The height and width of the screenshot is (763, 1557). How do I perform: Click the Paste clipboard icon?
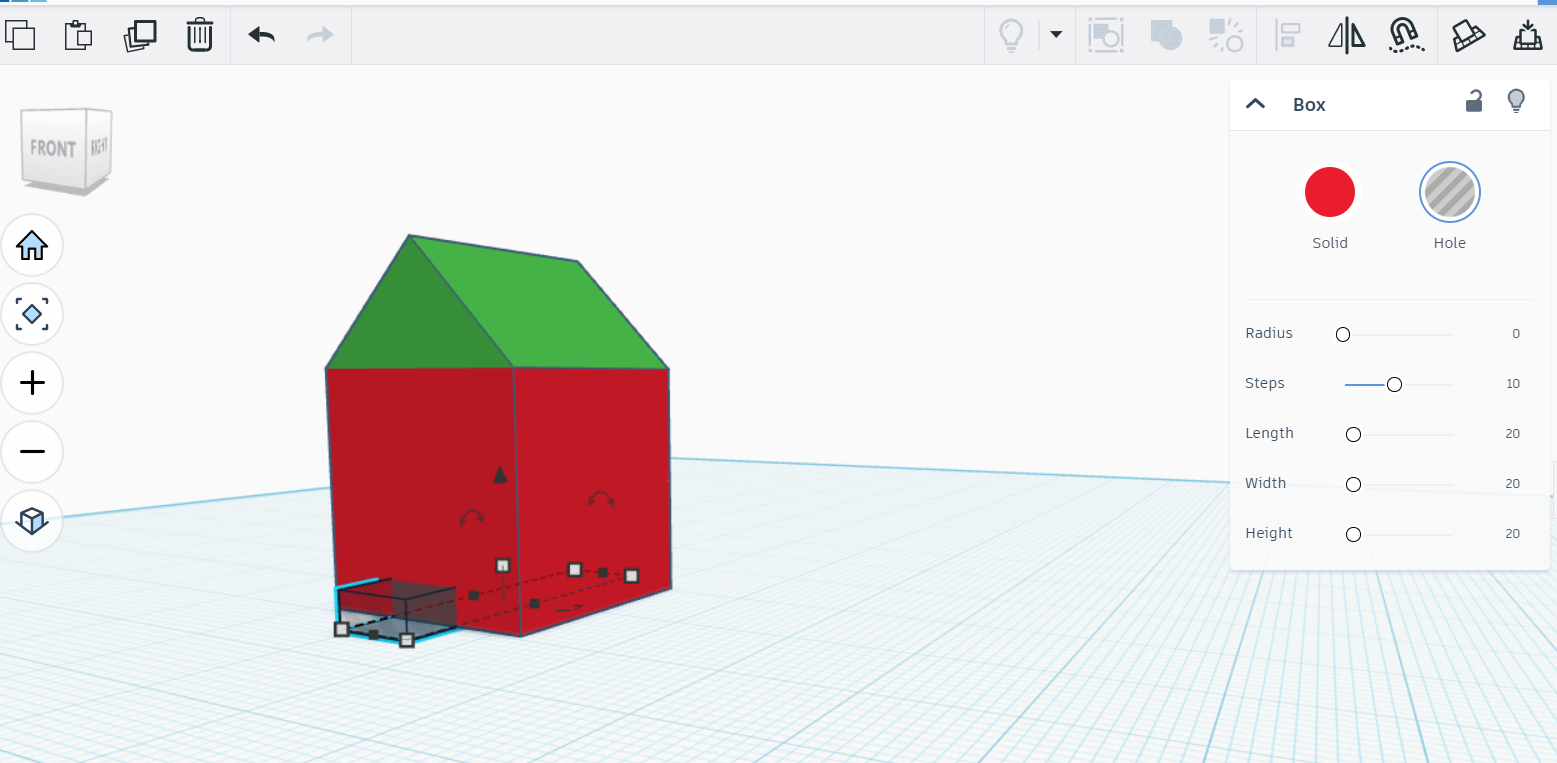pyautogui.click(x=78, y=35)
